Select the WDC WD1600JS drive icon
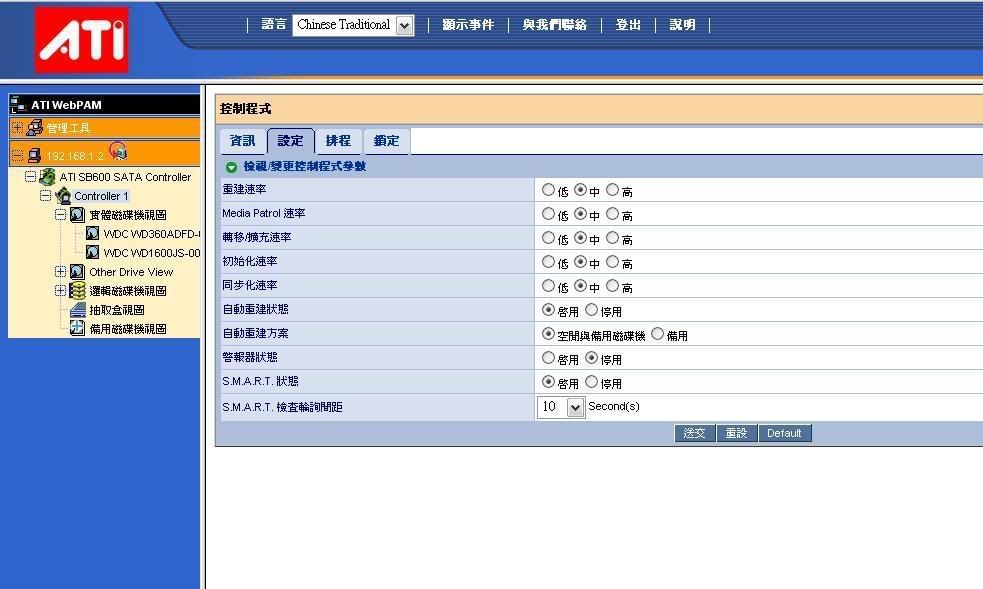The image size is (983, 589). (x=92, y=253)
